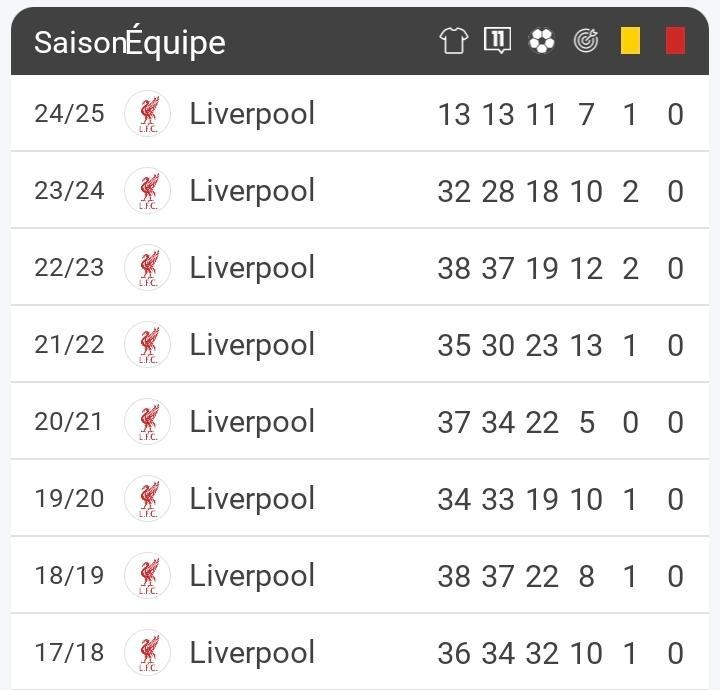Open Liverpool team link for 22/23
This screenshot has width=720, height=690.
tap(252, 268)
